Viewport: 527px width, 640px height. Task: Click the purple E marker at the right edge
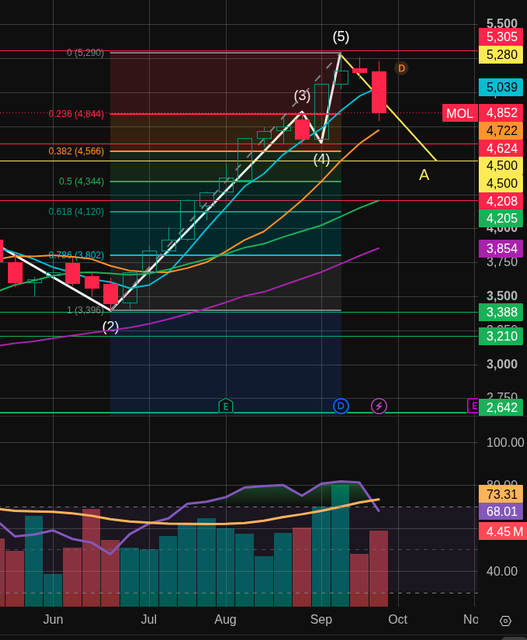tap(473, 406)
